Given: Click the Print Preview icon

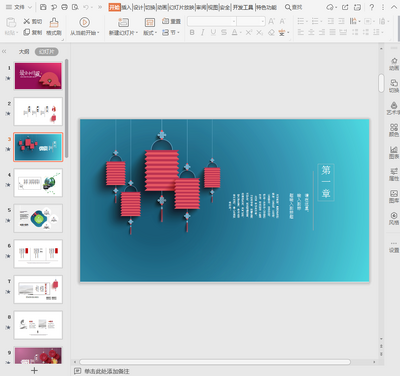Looking at the screenshot, I should click(x=75, y=7).
